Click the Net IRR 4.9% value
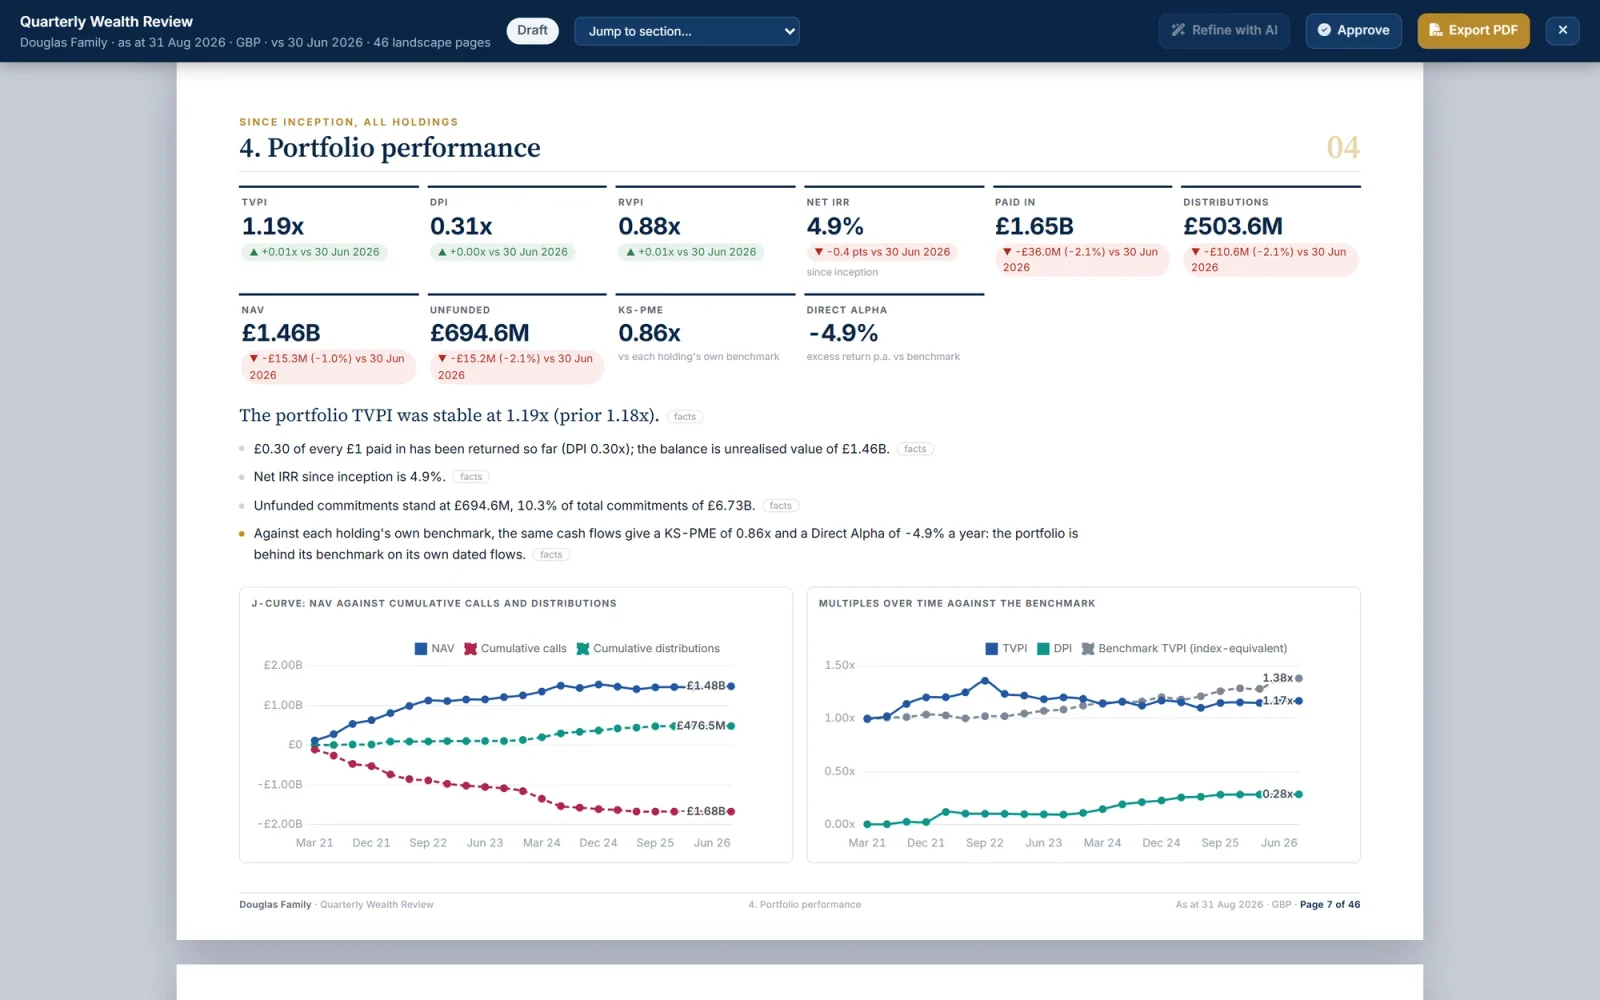 [835, 227]
